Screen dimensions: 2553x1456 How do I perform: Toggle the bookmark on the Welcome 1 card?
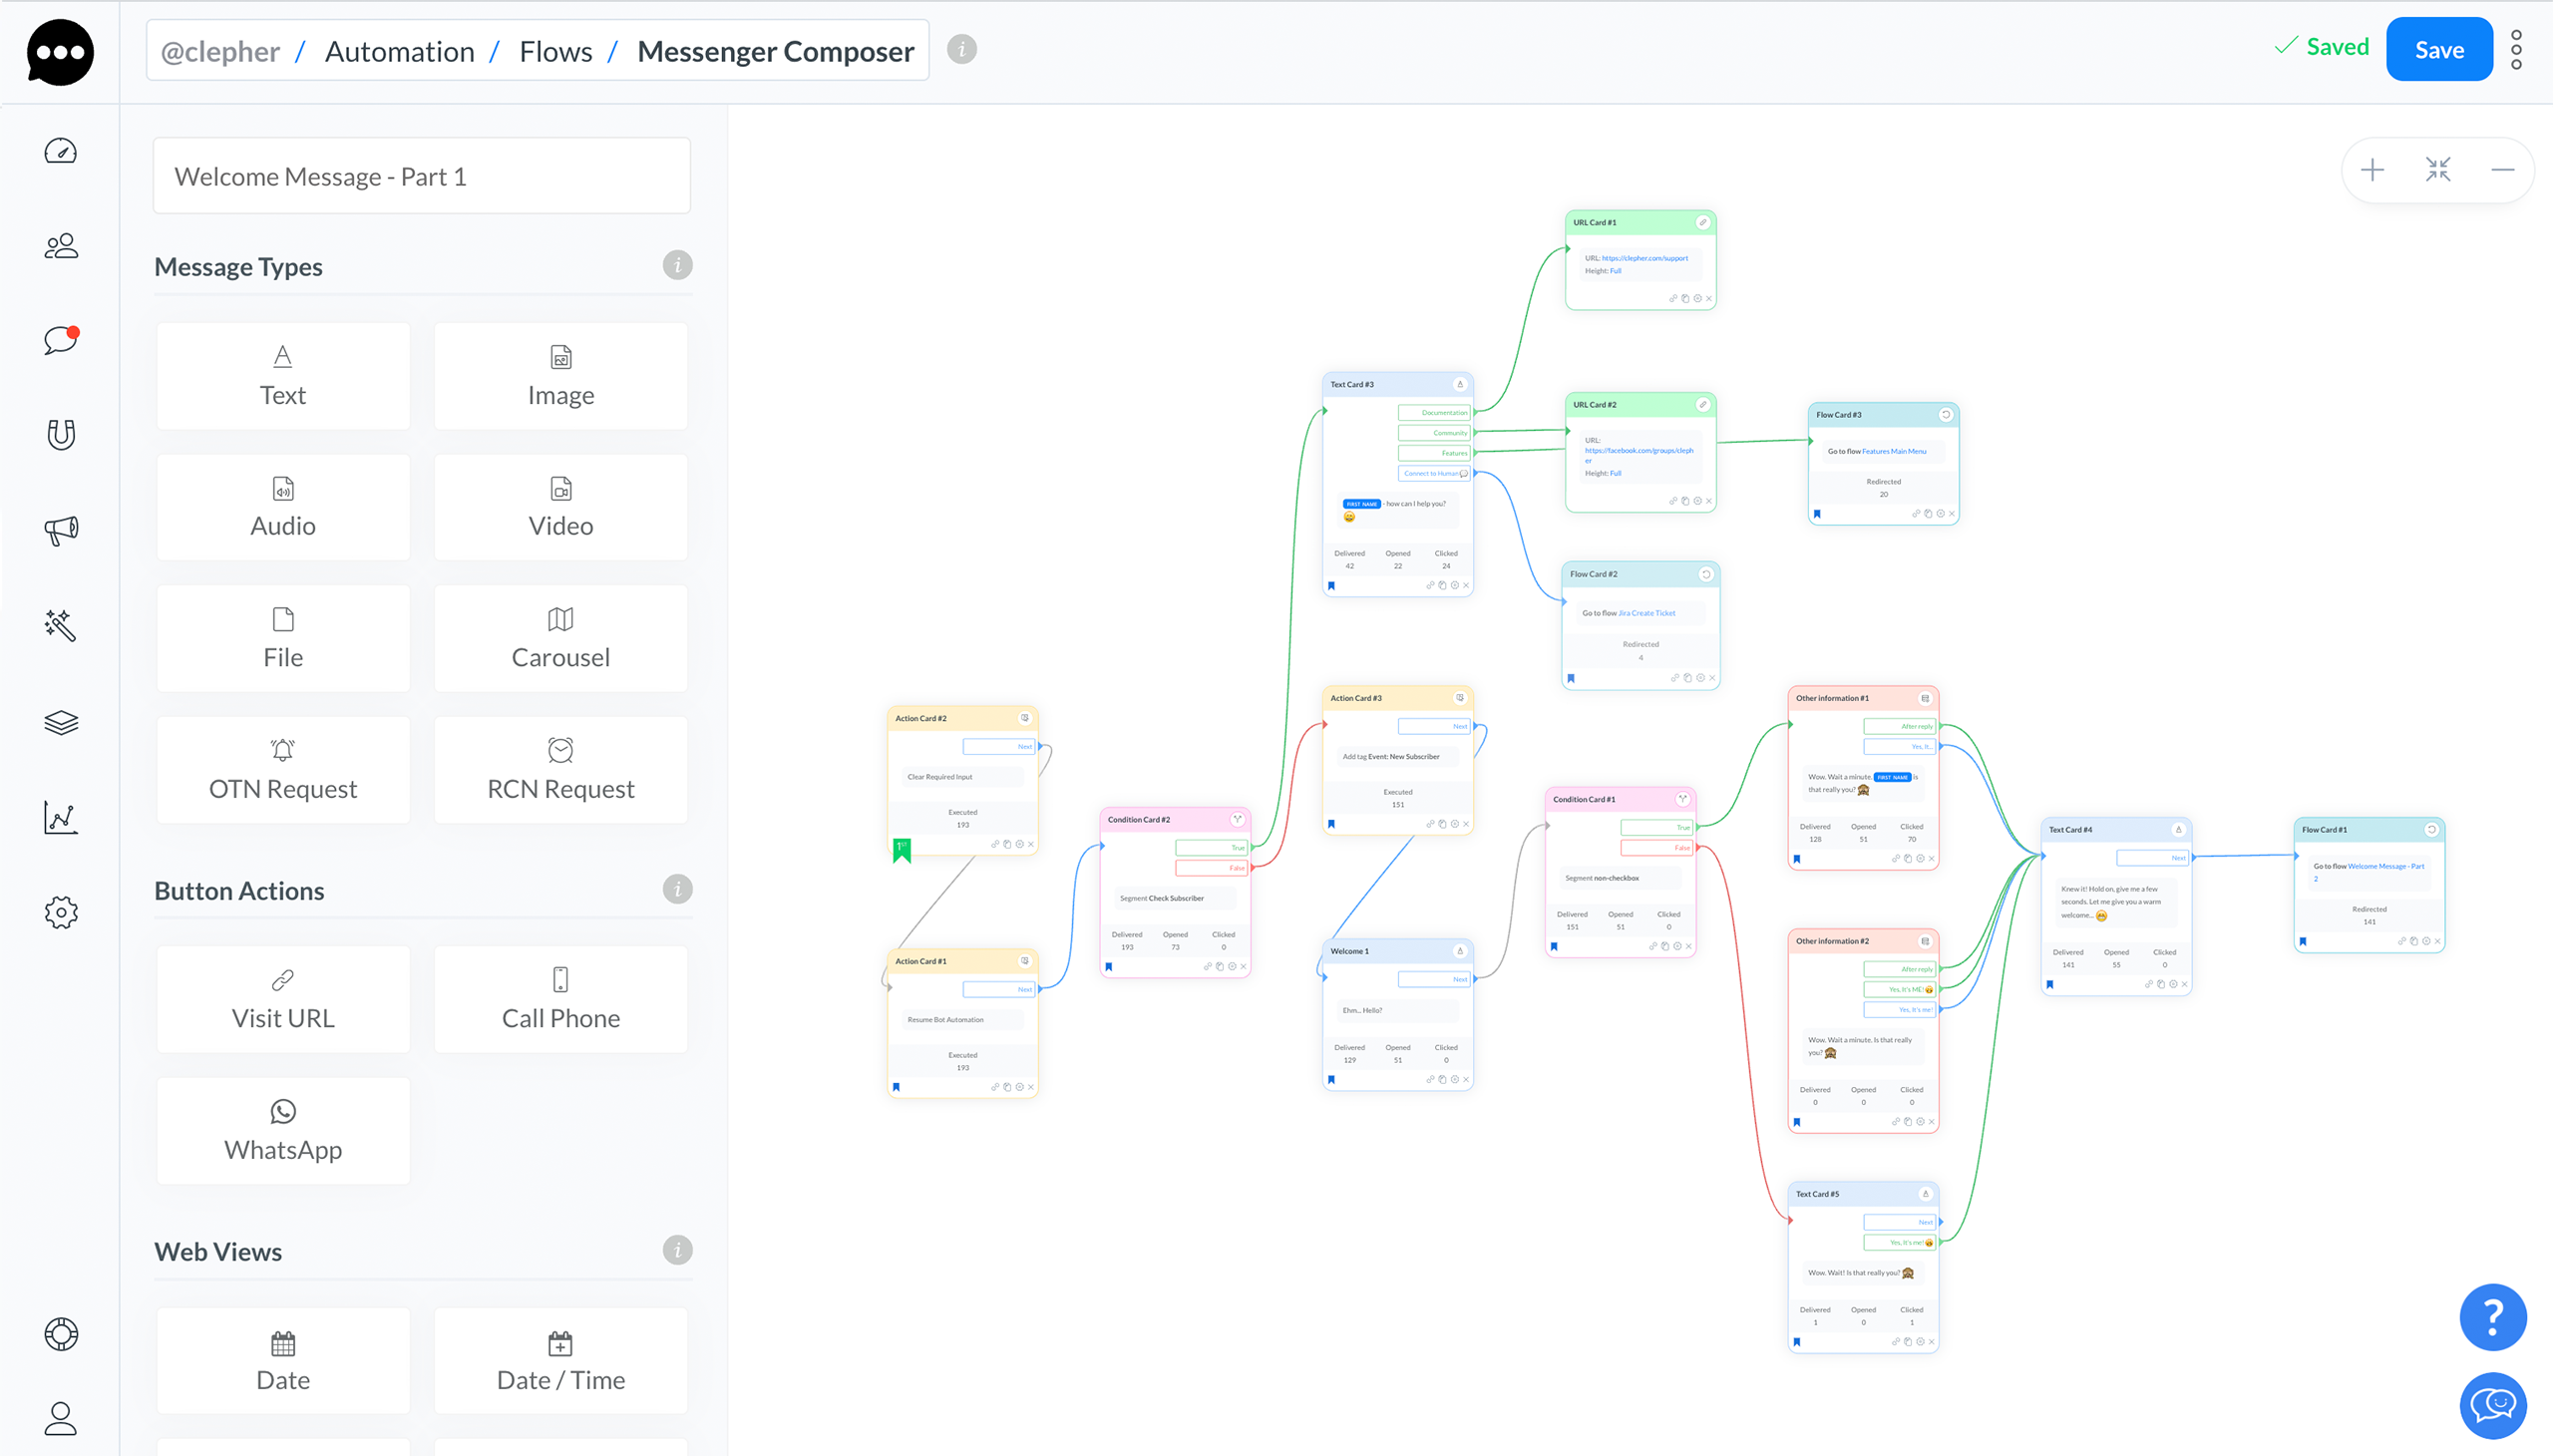(x=1334, y=1080)
